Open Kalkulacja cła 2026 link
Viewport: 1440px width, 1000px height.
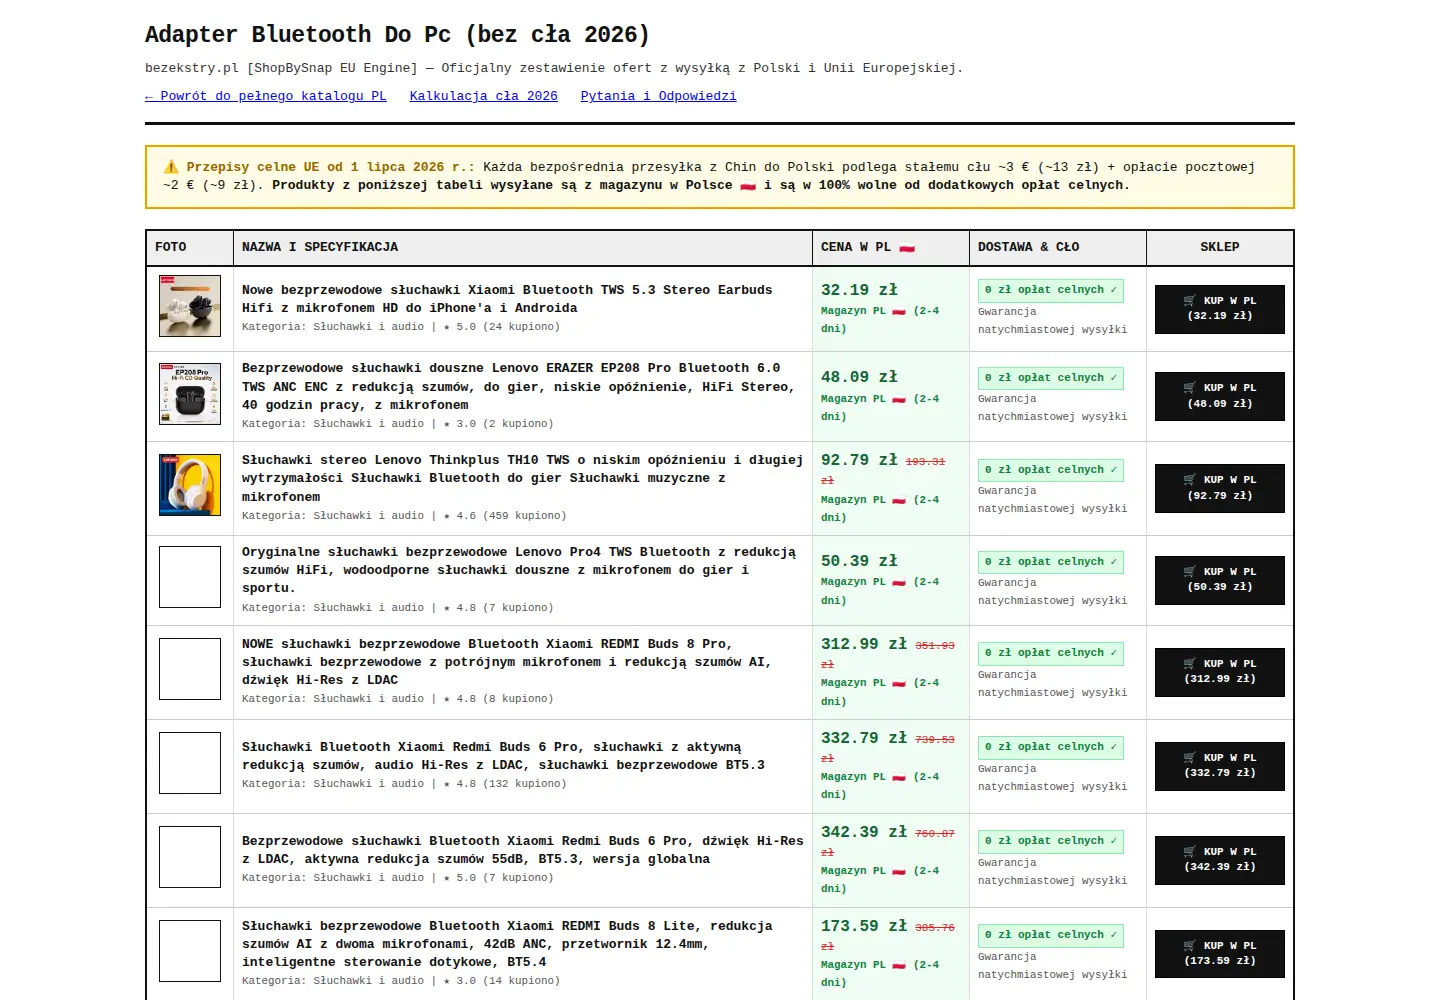coord(484,96)
